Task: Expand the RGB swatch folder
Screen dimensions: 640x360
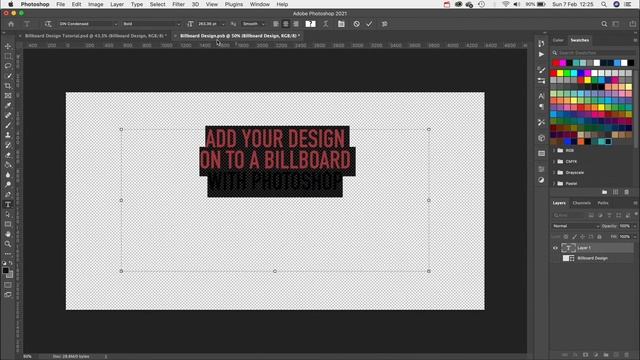Action: click(x=554, y=151)
